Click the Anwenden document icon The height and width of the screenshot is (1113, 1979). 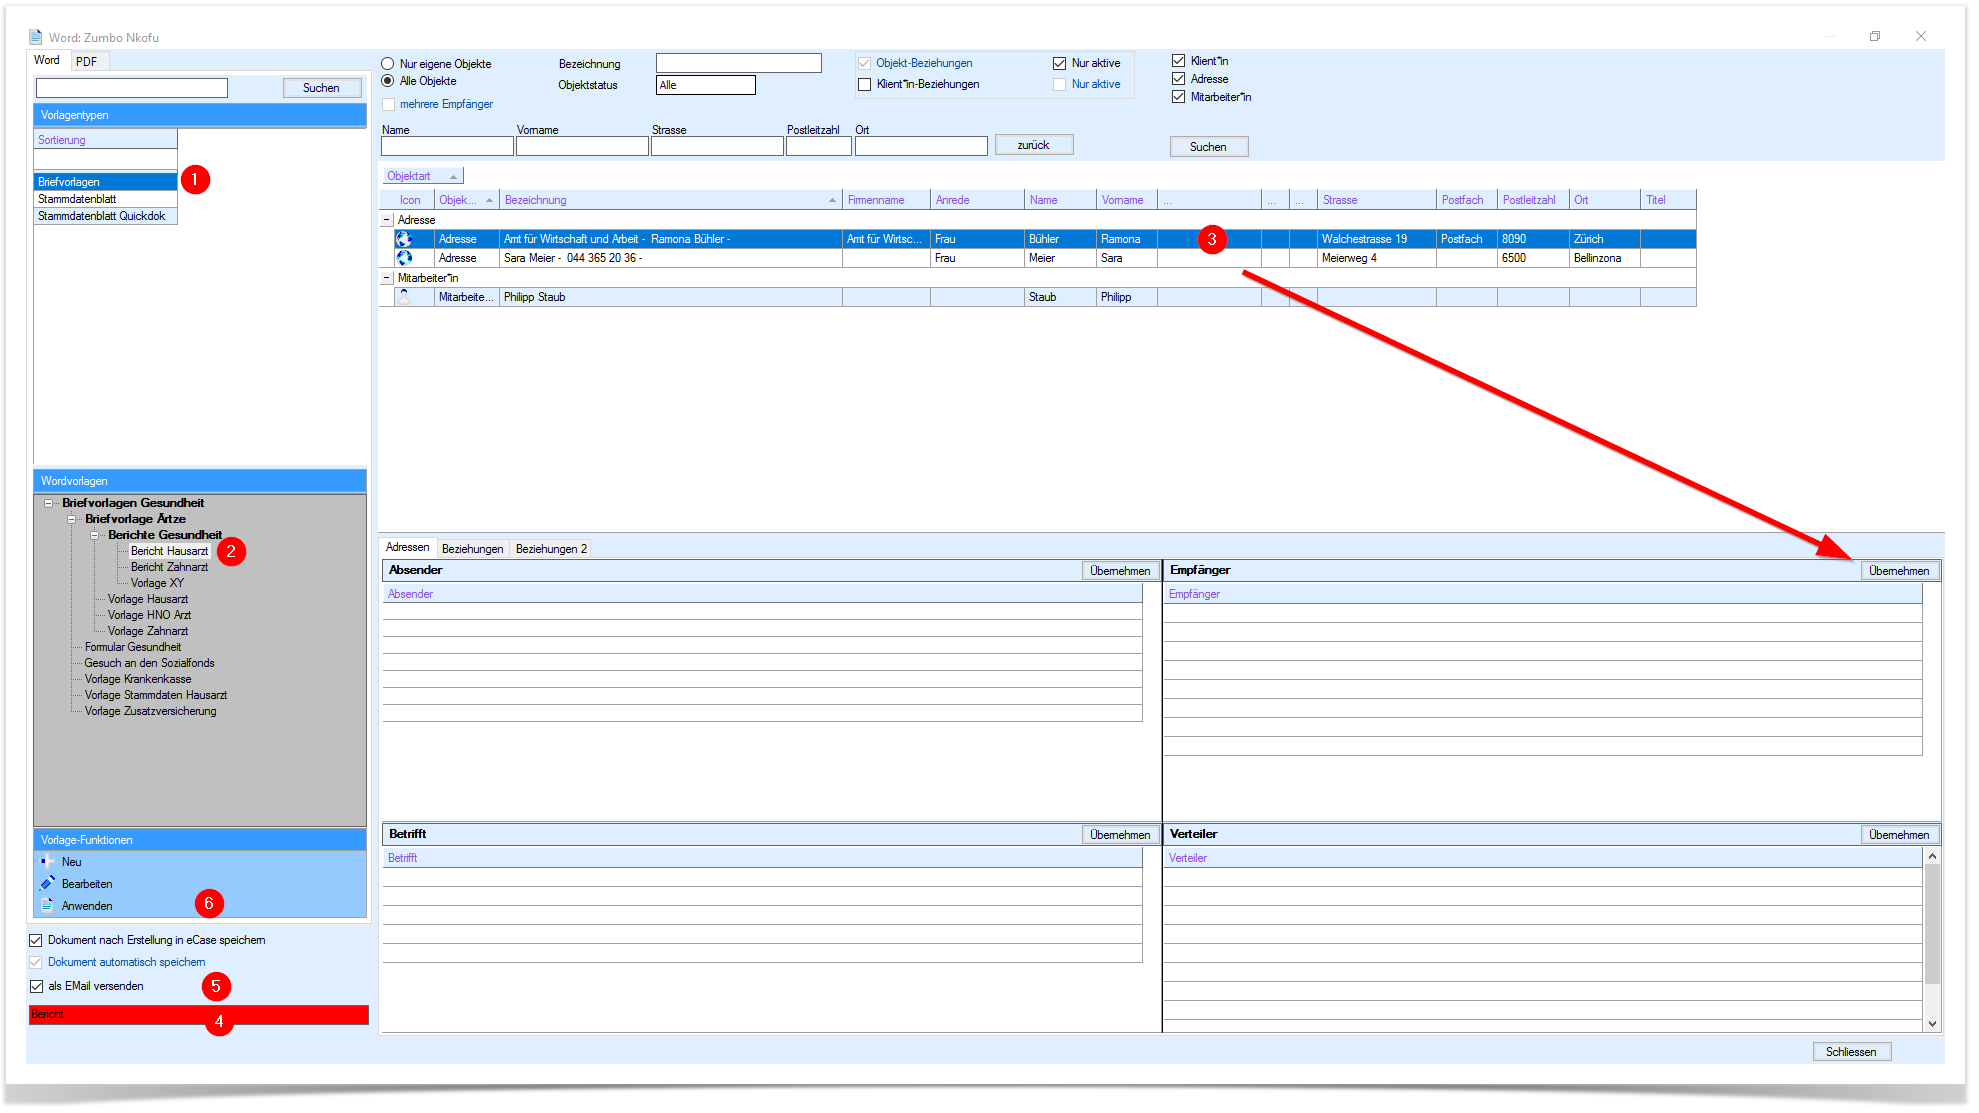tap(47, 906)
